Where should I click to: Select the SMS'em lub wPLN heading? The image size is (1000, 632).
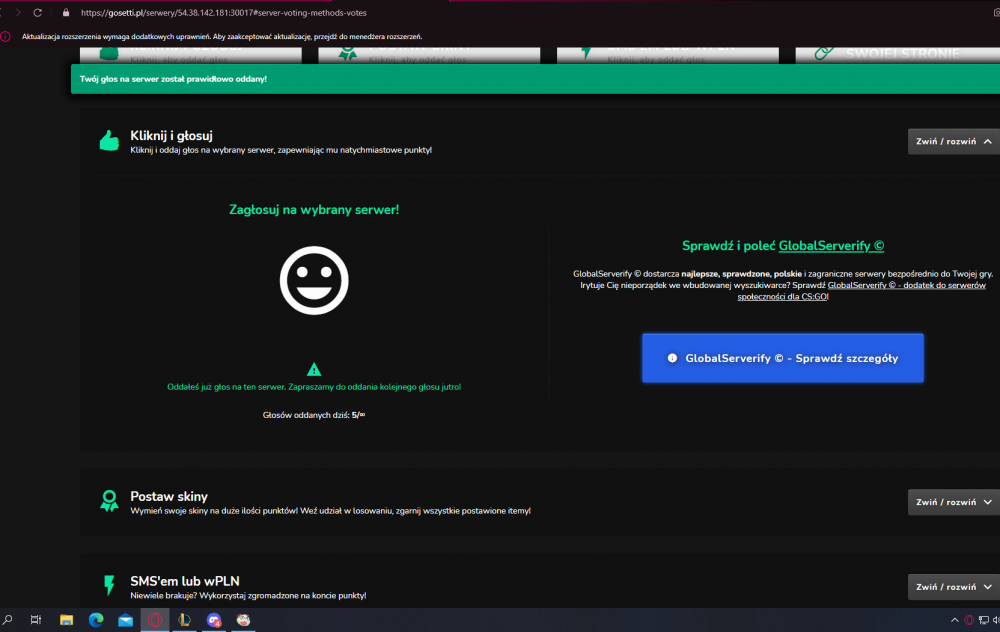185,581
